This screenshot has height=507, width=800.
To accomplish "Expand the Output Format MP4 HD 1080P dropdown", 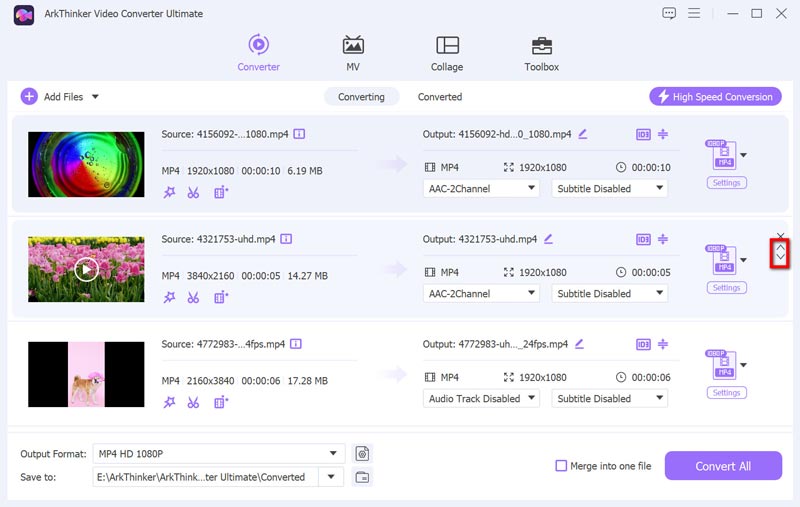I will 218,454.
